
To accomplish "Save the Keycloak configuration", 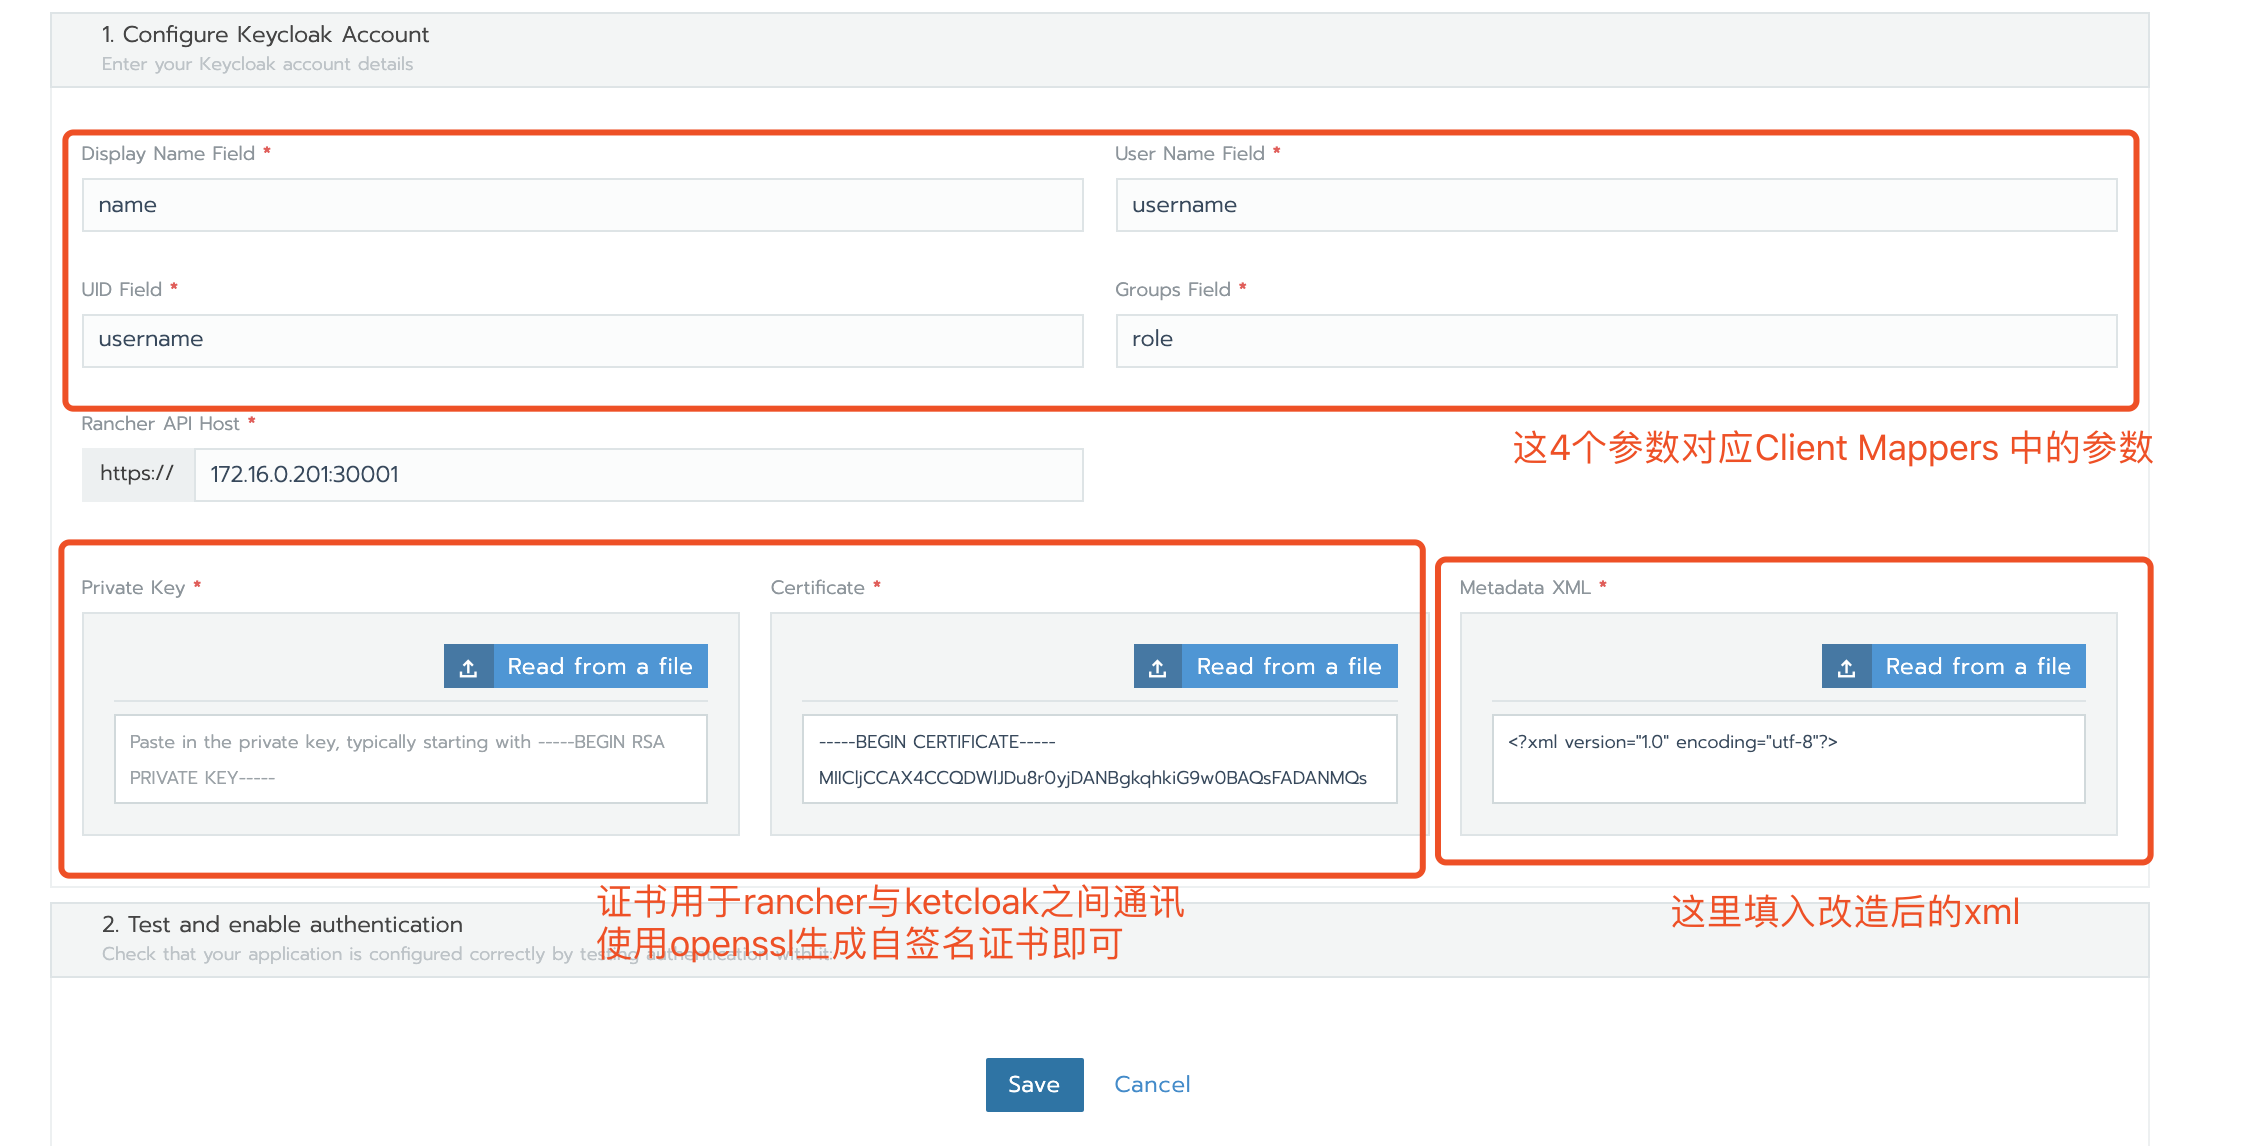I will (1034, 1084).
